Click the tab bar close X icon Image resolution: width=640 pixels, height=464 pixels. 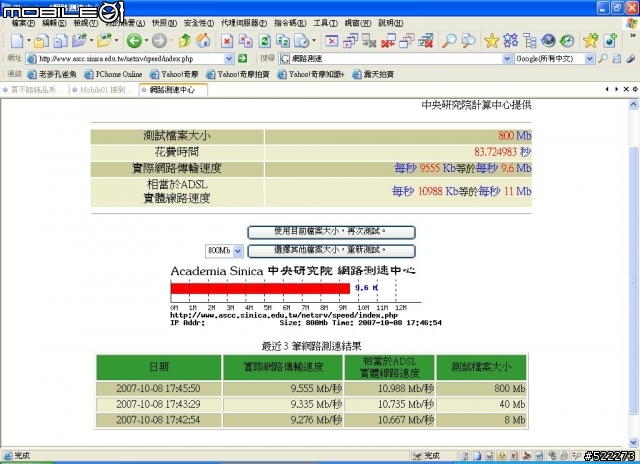point(626,89)
